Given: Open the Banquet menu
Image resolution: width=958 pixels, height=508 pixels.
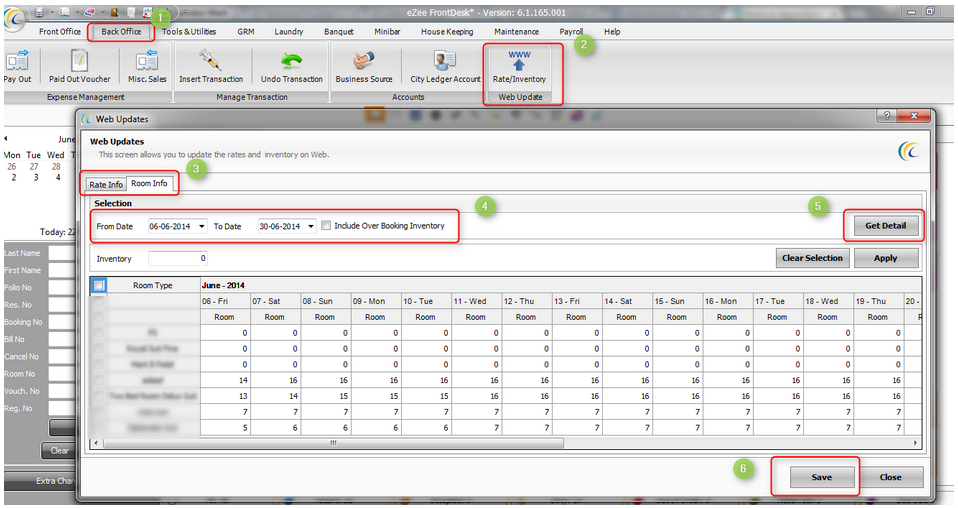Looking at the screenshot, I should (338, 32).
